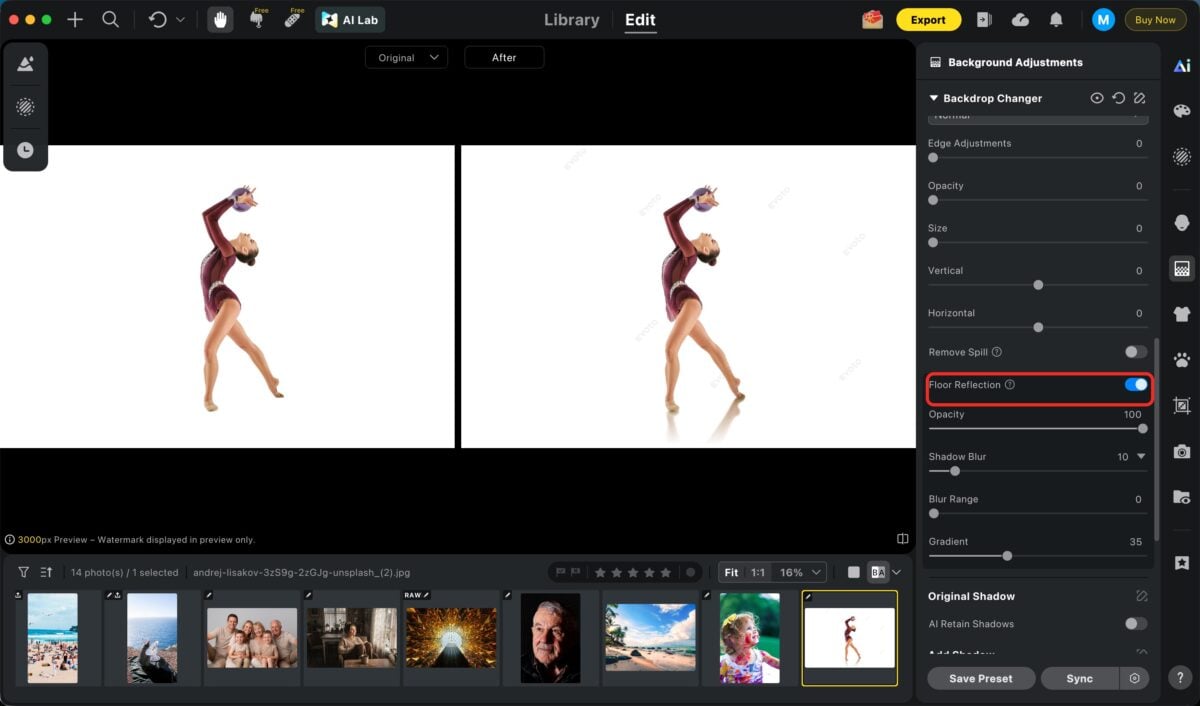Enable the Remove Spill toggle
The image size is (1200, 706).
click(1135, 352)
